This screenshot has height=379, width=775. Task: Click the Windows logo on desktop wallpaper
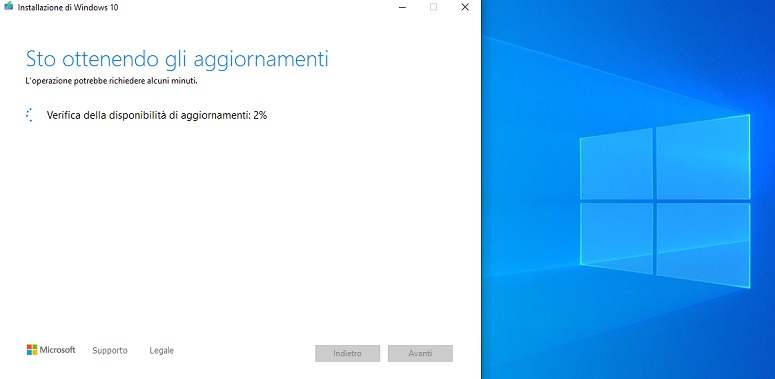(665, 201)
